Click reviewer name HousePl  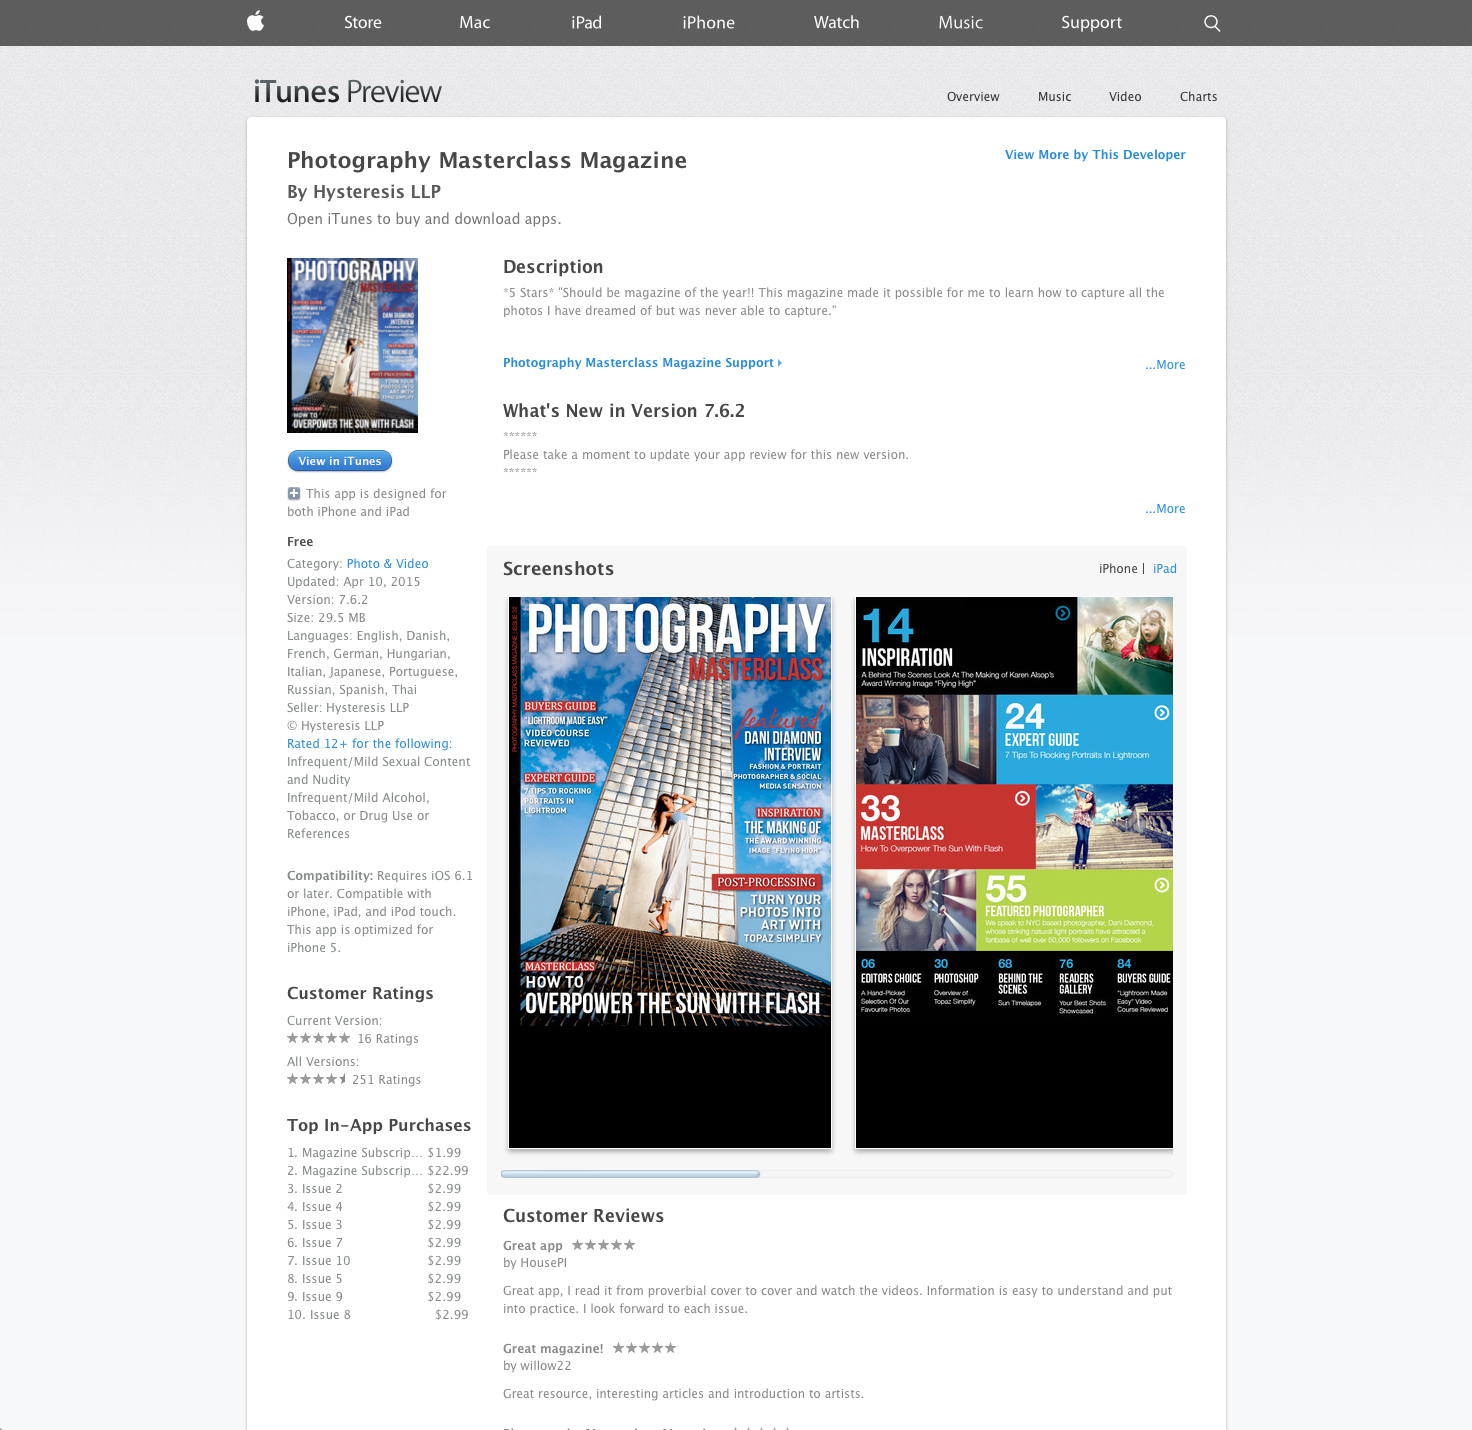click(544, 1263)
